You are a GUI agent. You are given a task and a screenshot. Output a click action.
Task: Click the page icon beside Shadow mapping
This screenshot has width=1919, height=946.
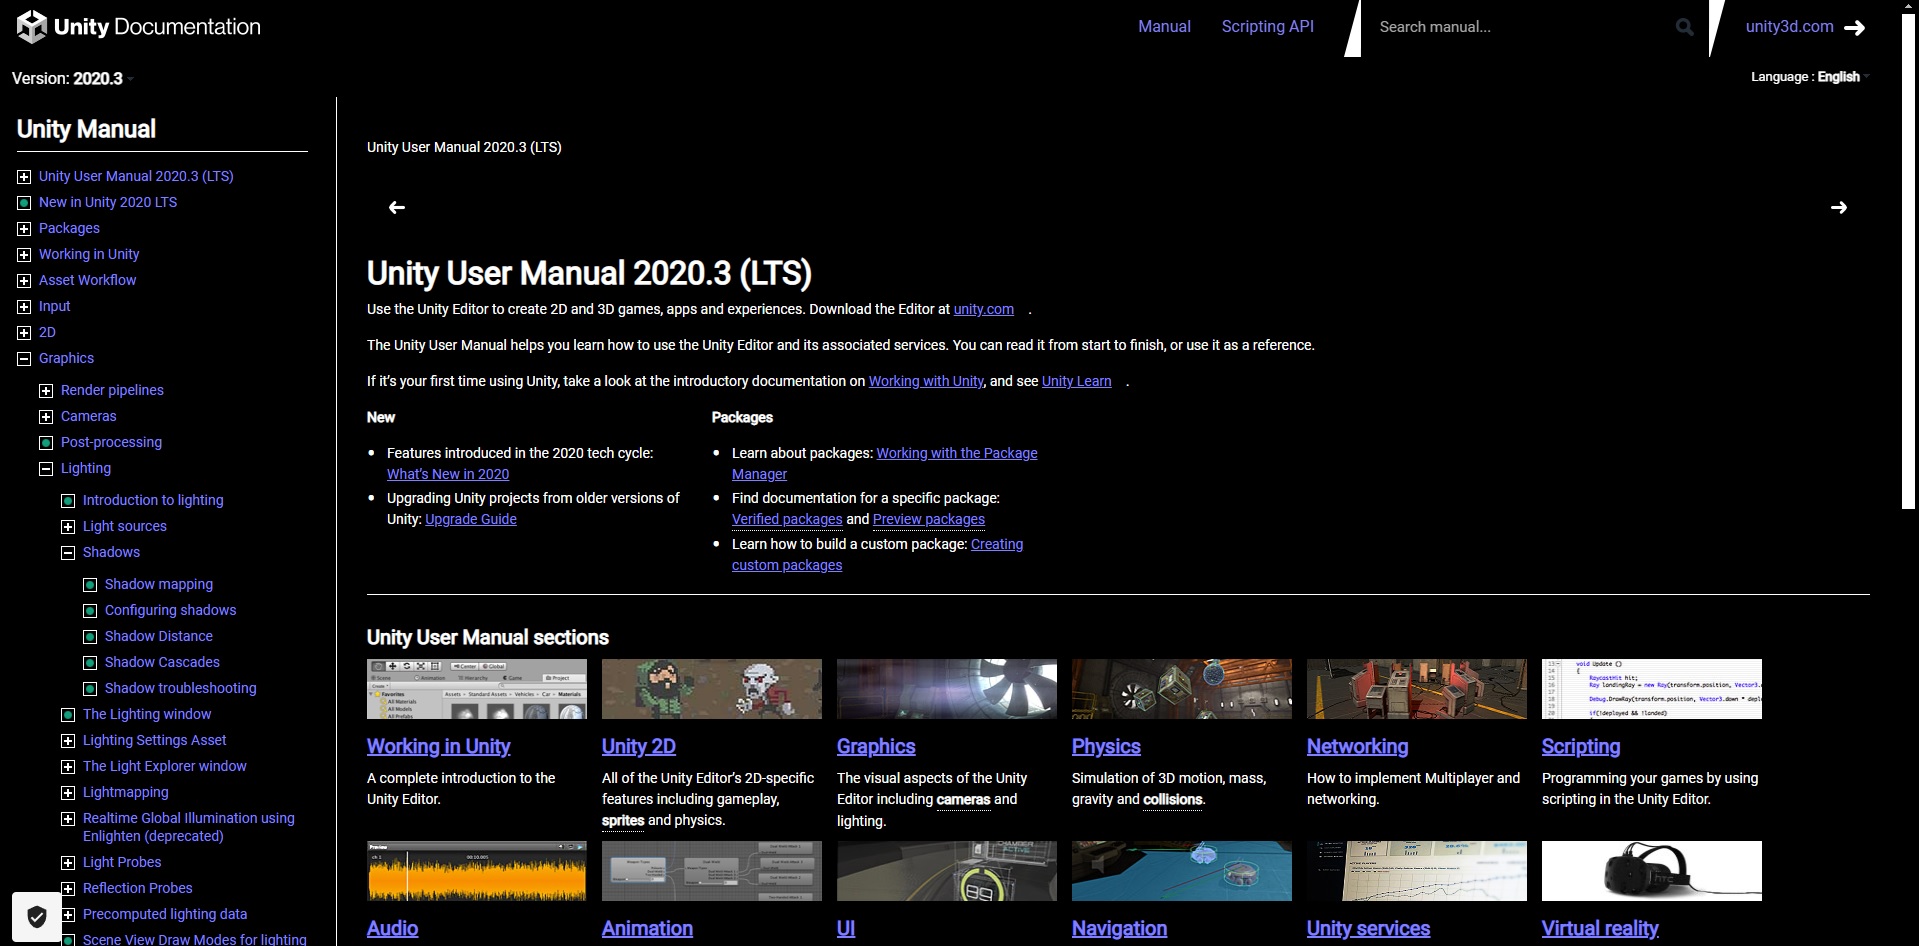[x=90, y=585]
